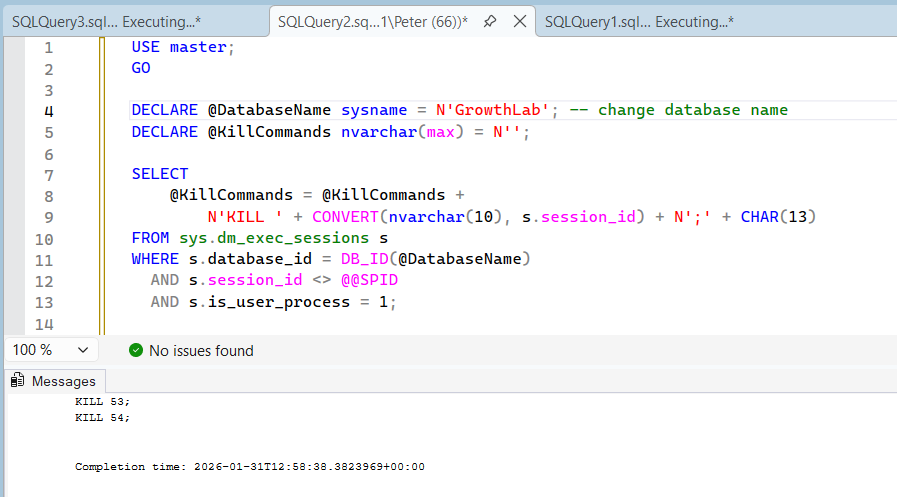Click the Completion time message text
Image resolution: width=897 pixels, height=497 pixels.
pyautogui.click(x=250, y=467)
